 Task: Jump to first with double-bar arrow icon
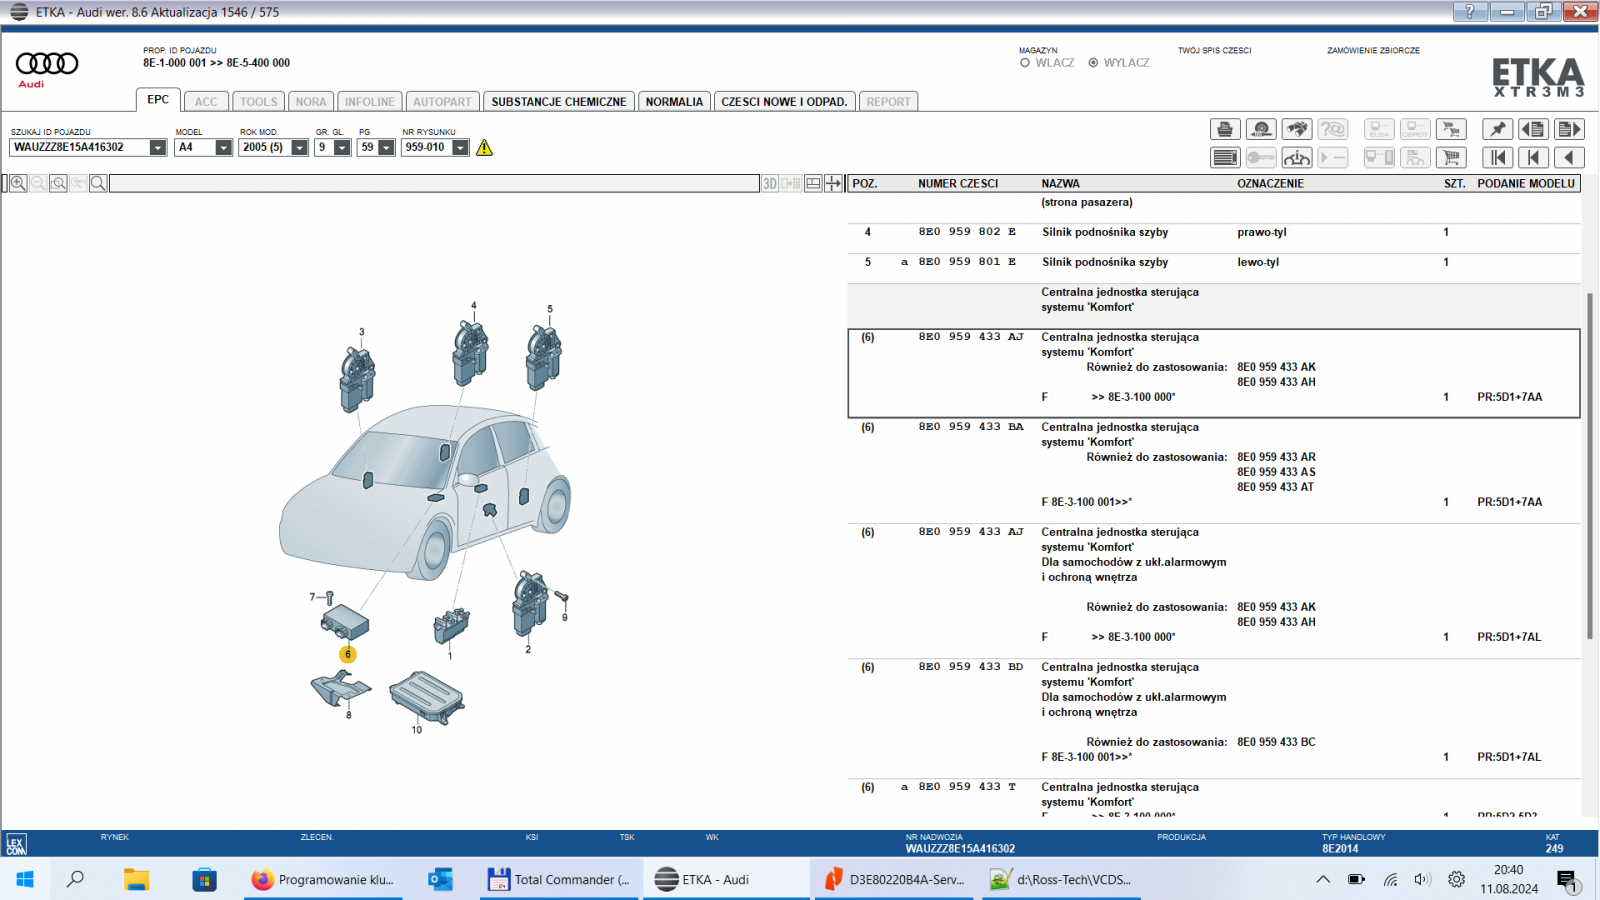click(x=1497, y=157)
